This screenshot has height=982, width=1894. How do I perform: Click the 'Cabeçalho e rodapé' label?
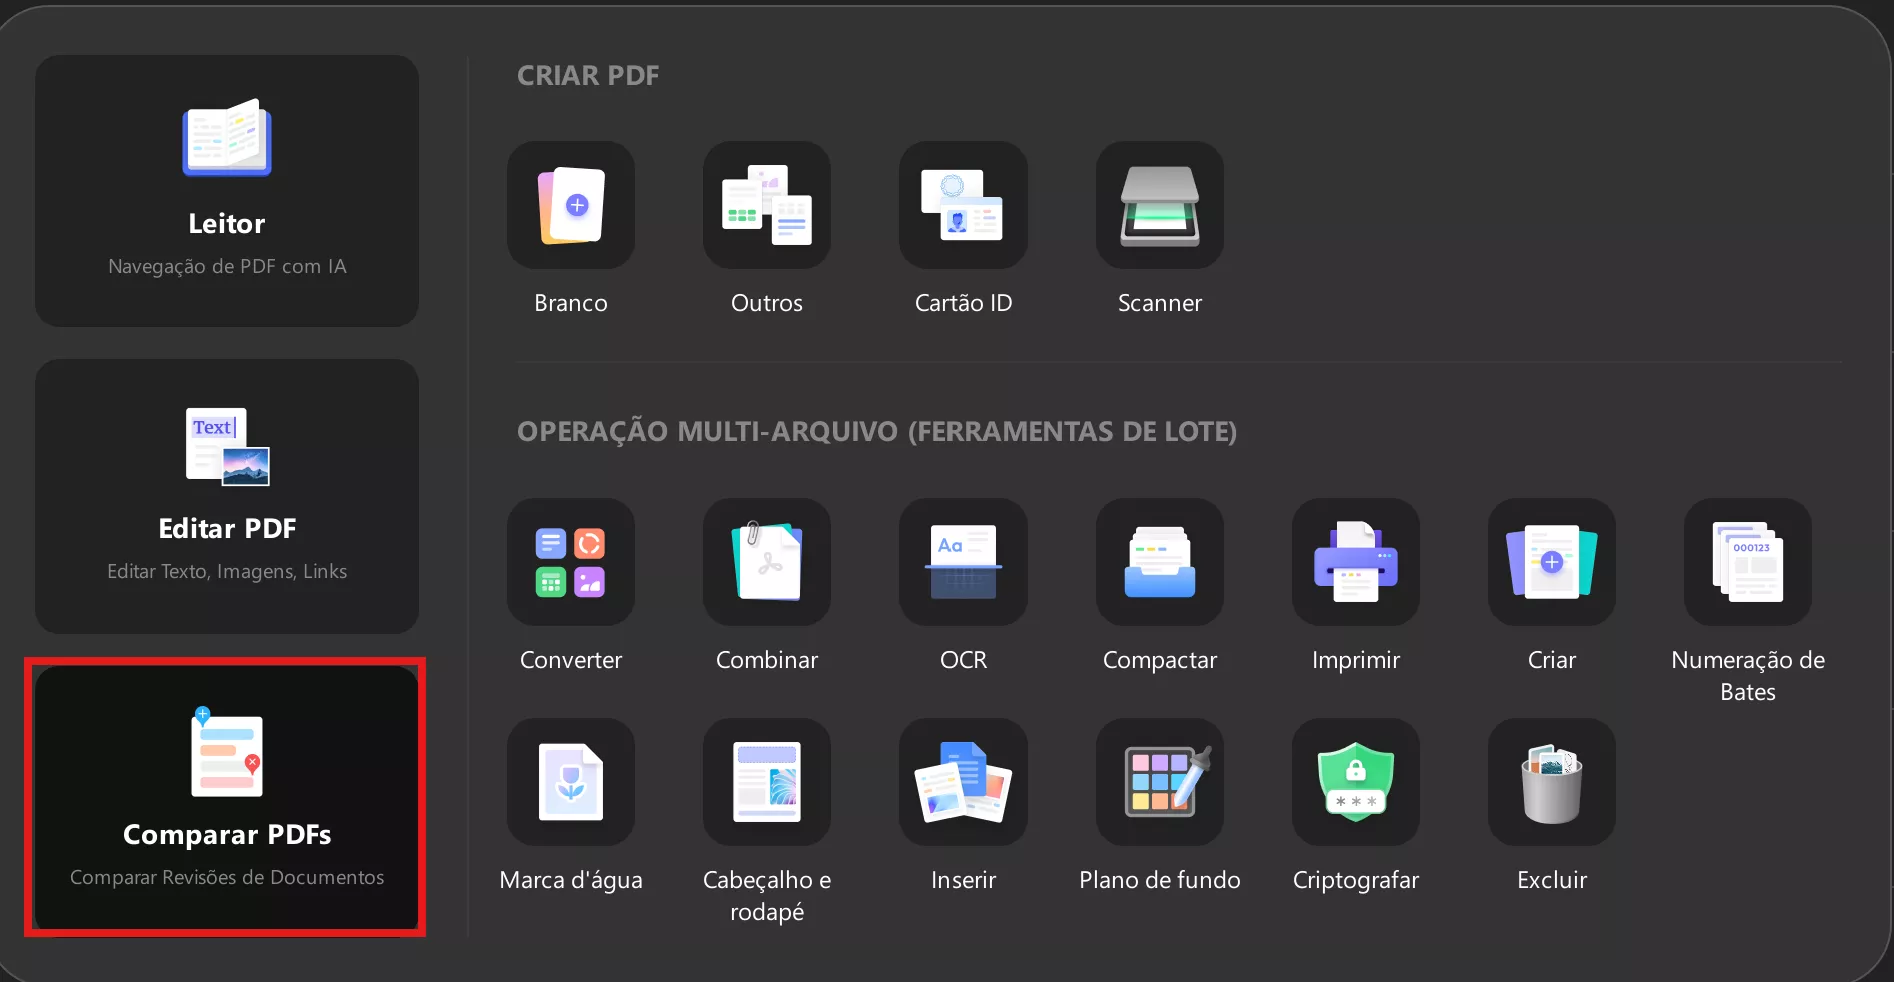(767, 896)
